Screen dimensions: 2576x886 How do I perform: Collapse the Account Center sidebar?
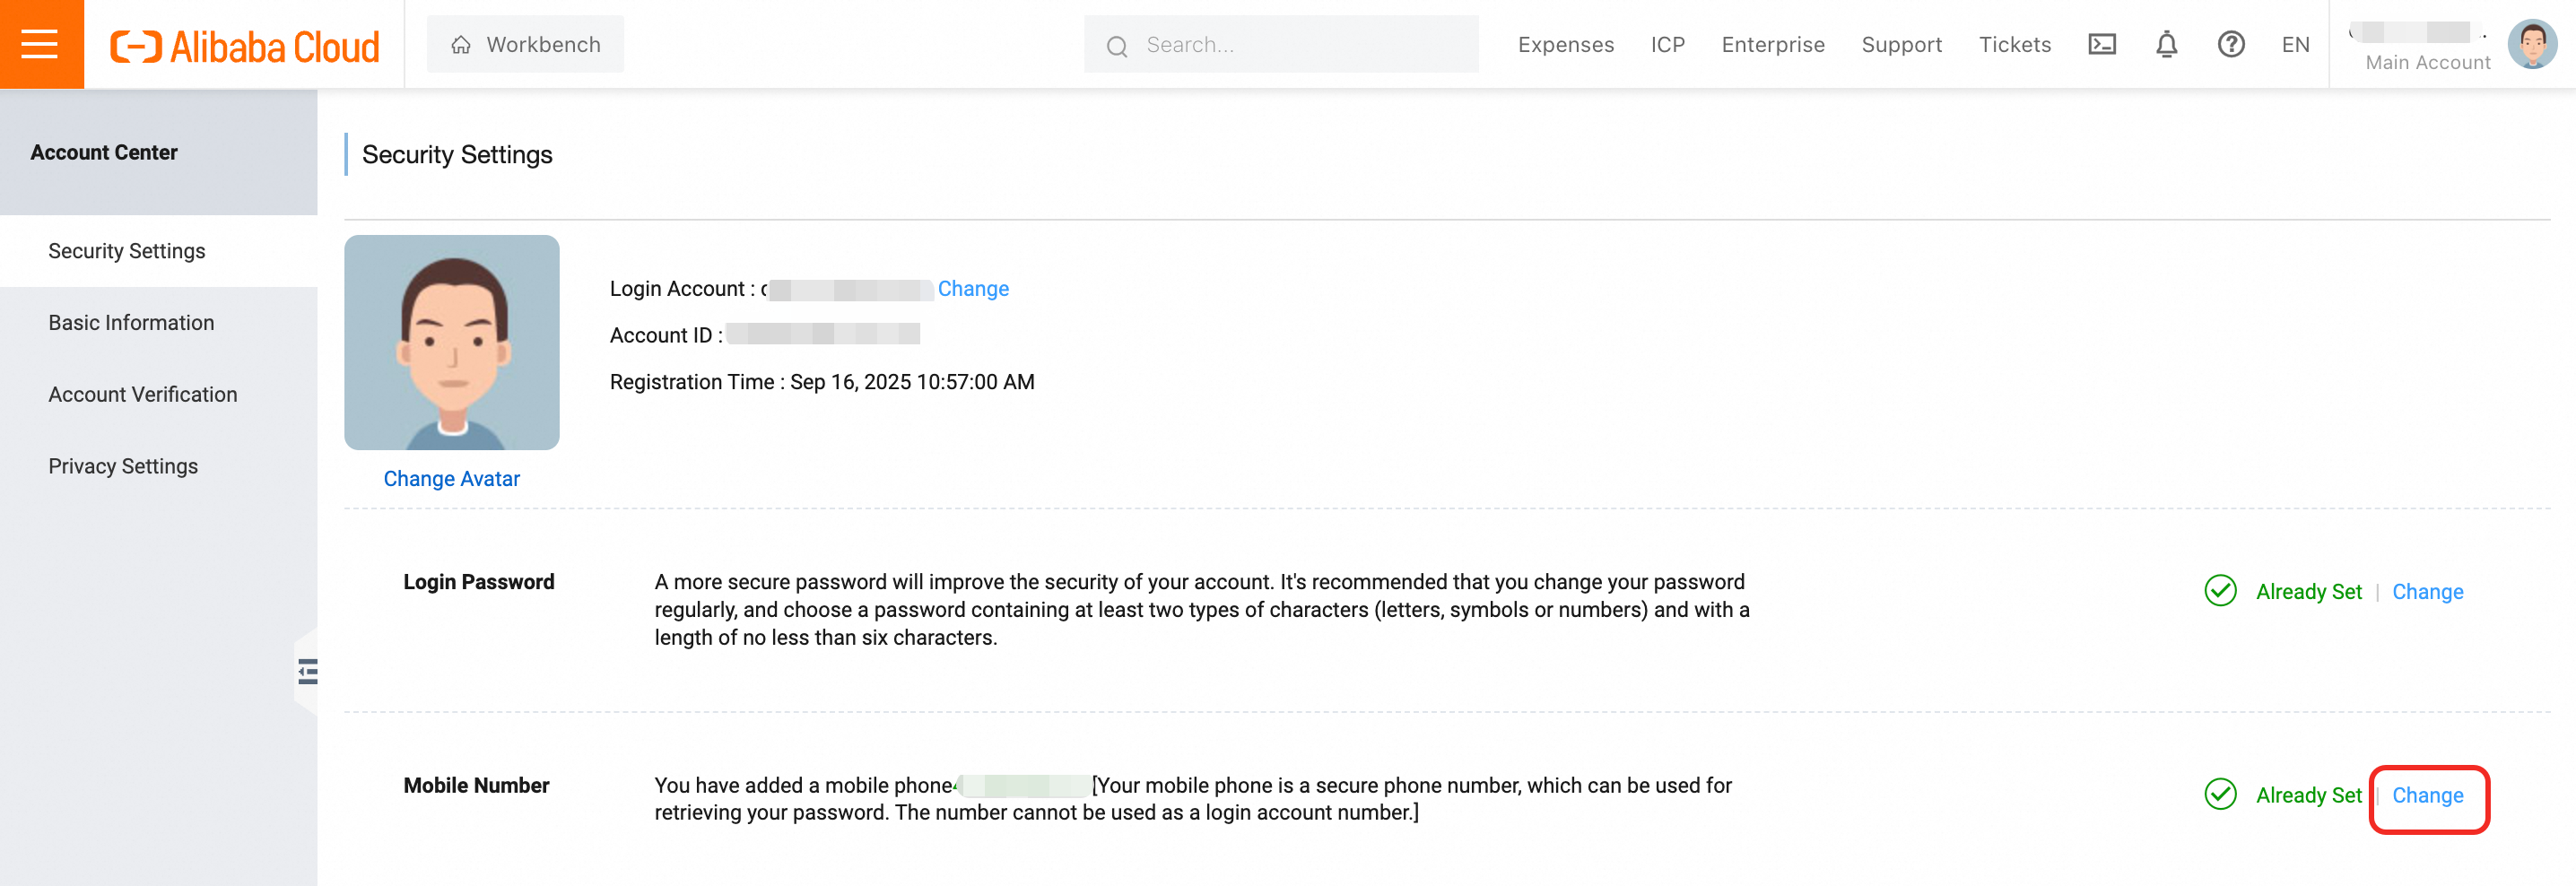[307, 671]
